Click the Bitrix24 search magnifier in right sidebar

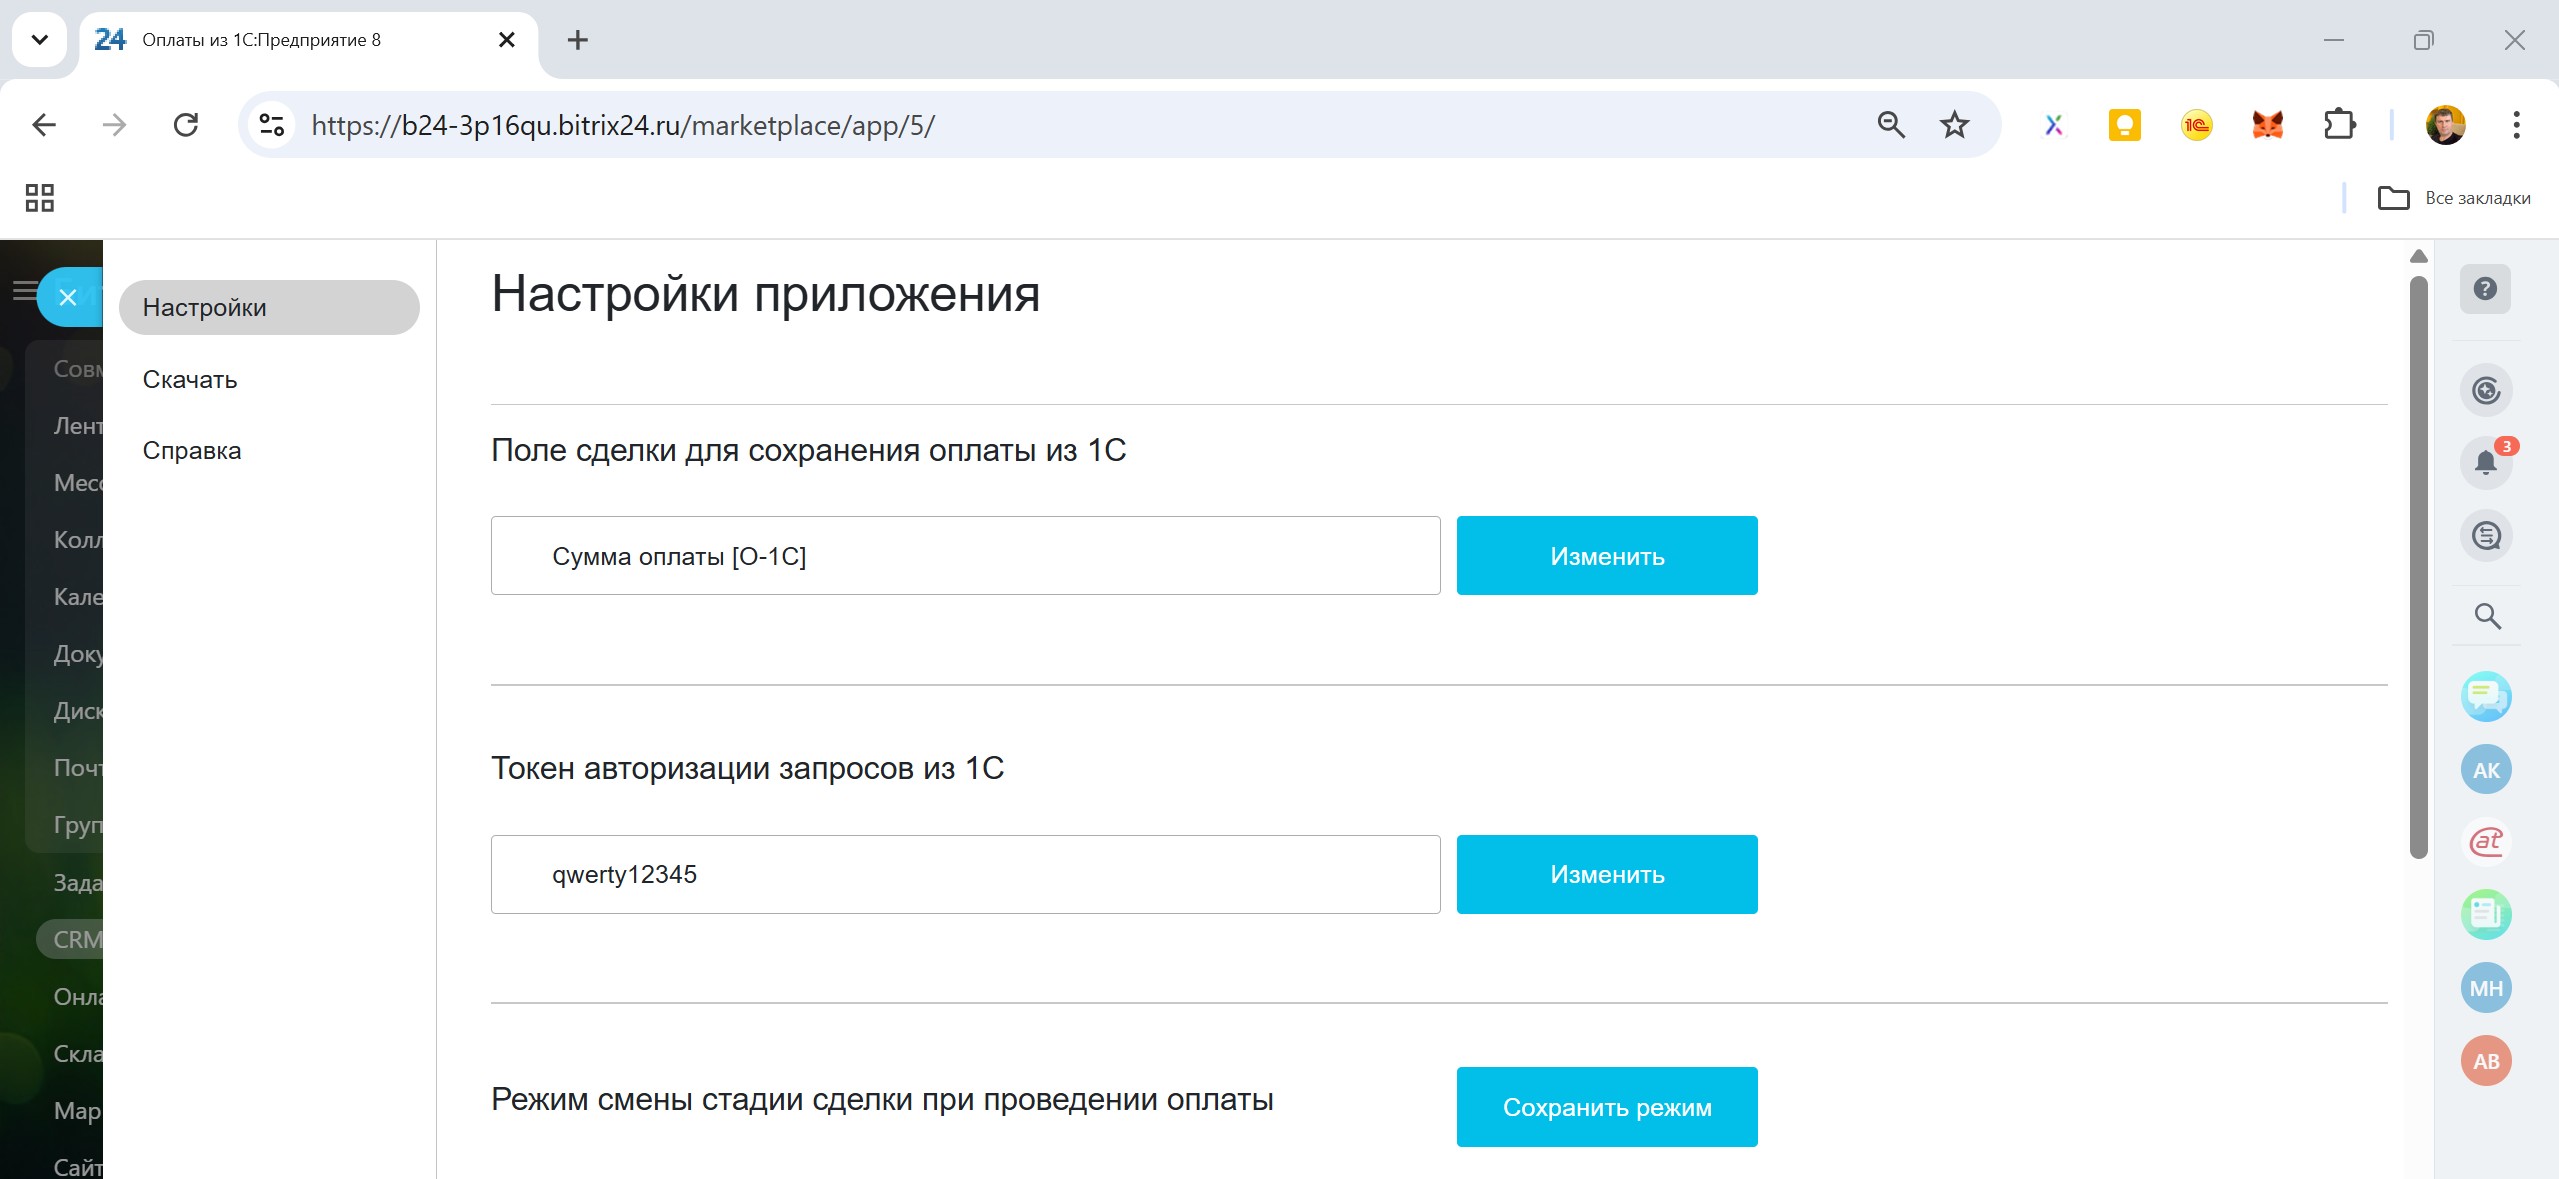(2487, 616)
